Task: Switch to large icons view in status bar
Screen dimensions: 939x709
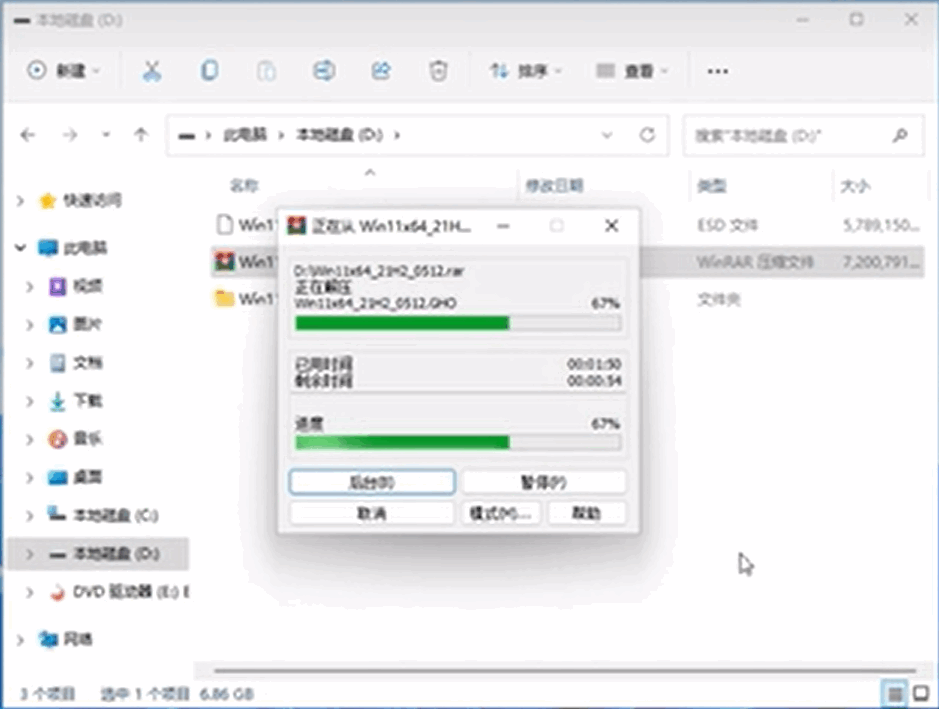Action: tap(921, 693)
